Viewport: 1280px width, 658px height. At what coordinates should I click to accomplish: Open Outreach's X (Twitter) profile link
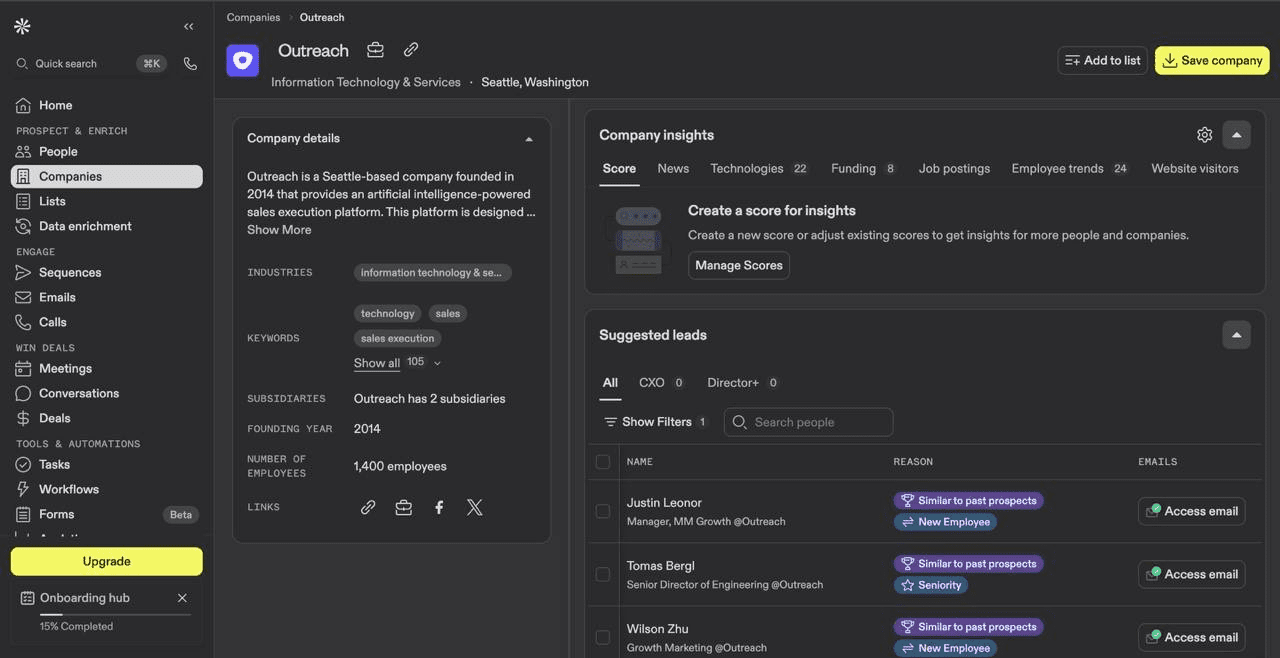[x=475, y=508]
